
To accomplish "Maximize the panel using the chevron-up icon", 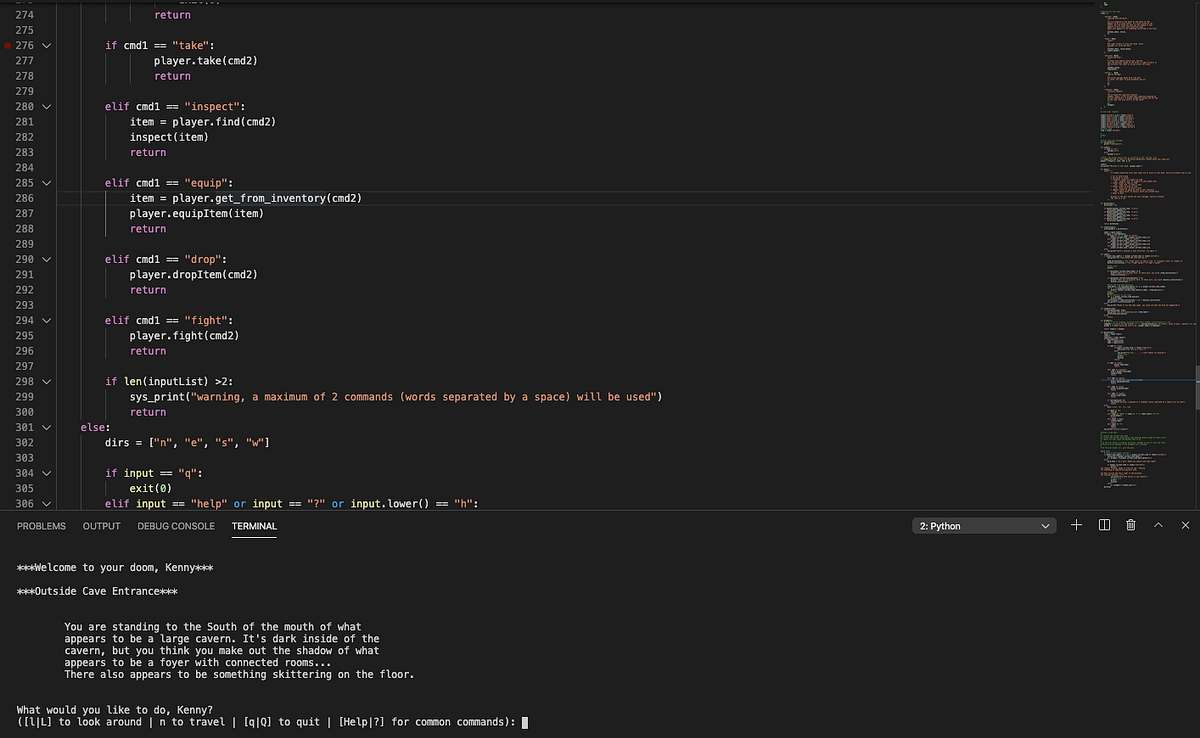I will [1158, 524].
